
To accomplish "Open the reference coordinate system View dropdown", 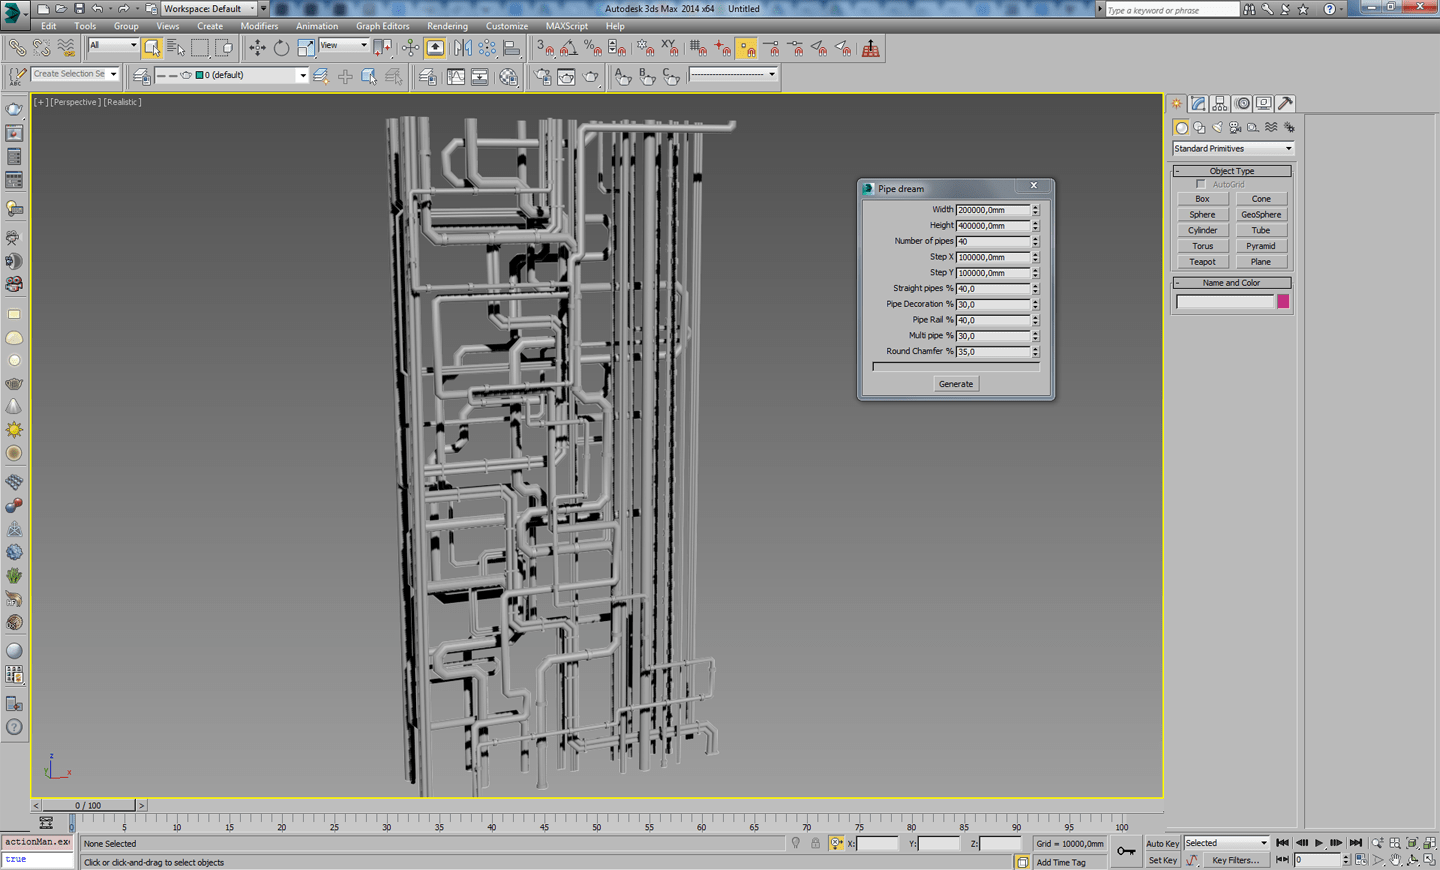I will click(343, 45).
